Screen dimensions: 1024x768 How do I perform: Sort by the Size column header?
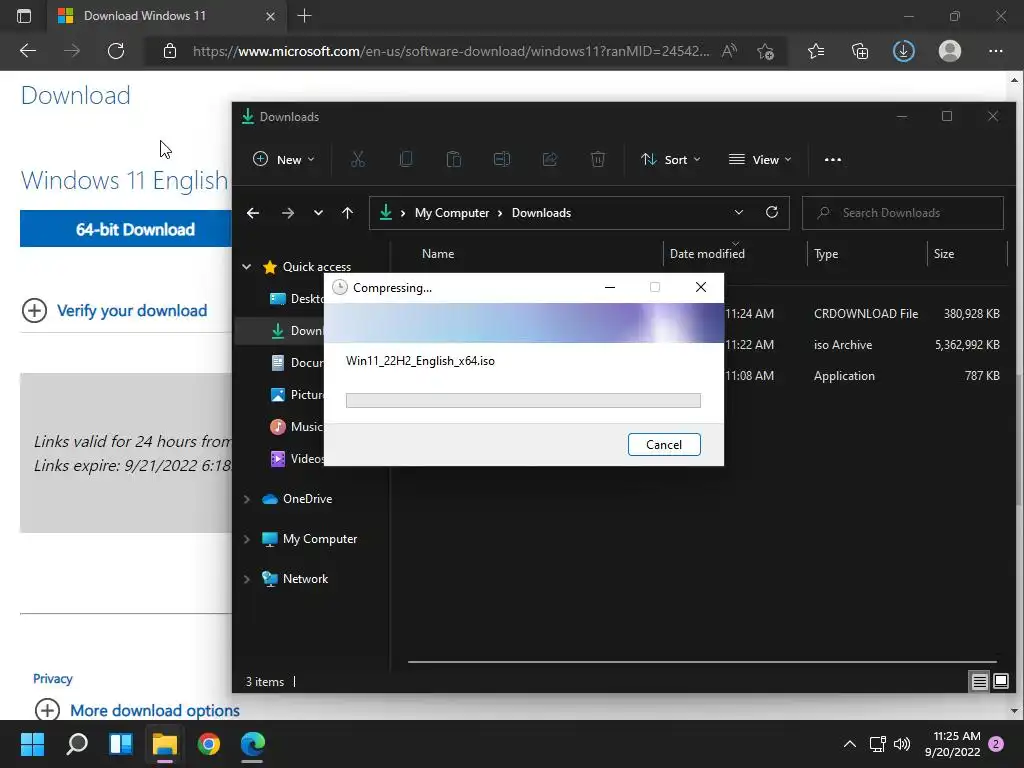[x=944, y=254]
